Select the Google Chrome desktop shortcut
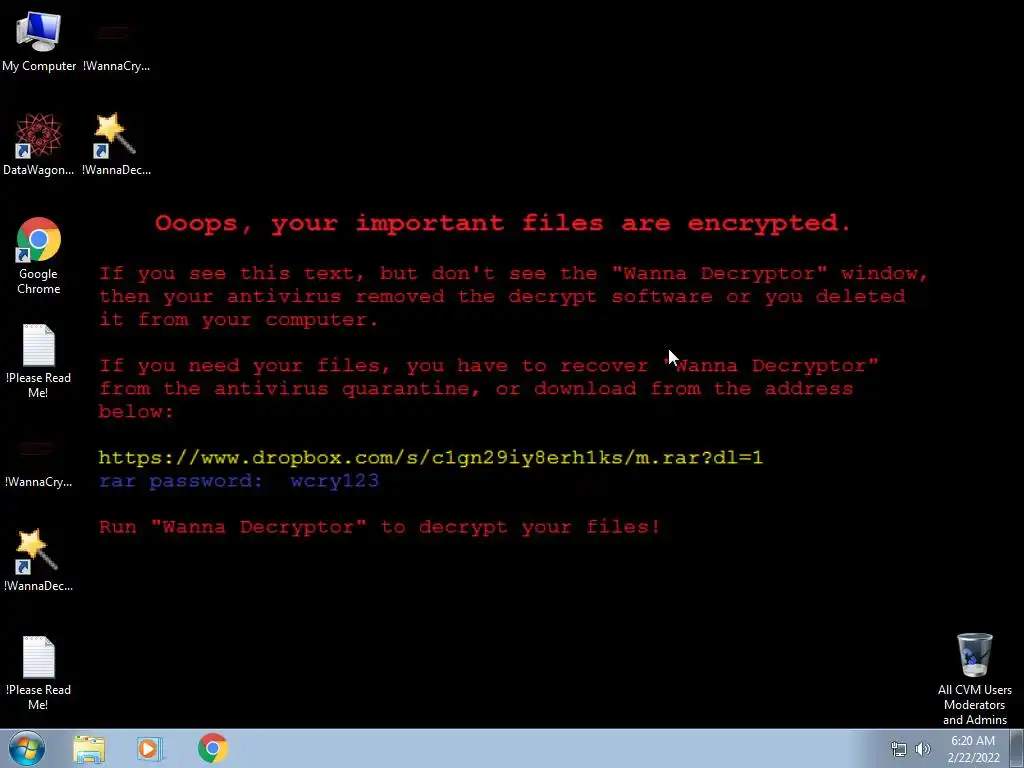1024x768 pixels. pos(39,255)
